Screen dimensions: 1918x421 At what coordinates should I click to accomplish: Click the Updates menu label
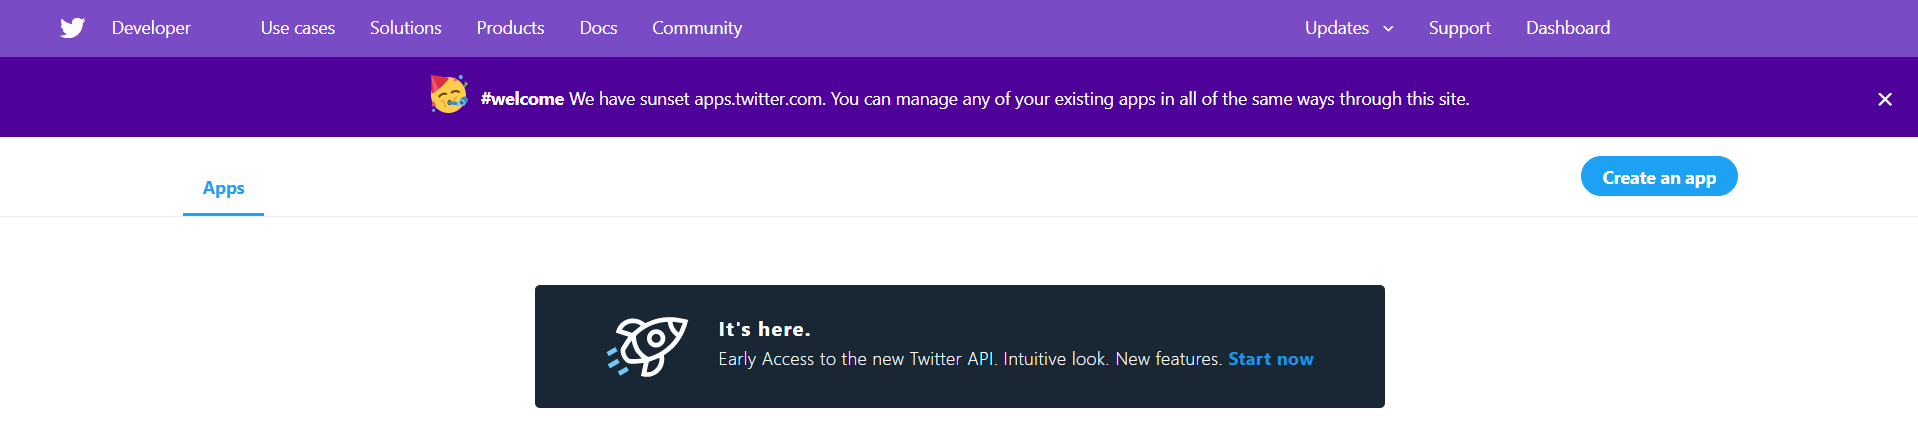click(x=1337, y=28)
